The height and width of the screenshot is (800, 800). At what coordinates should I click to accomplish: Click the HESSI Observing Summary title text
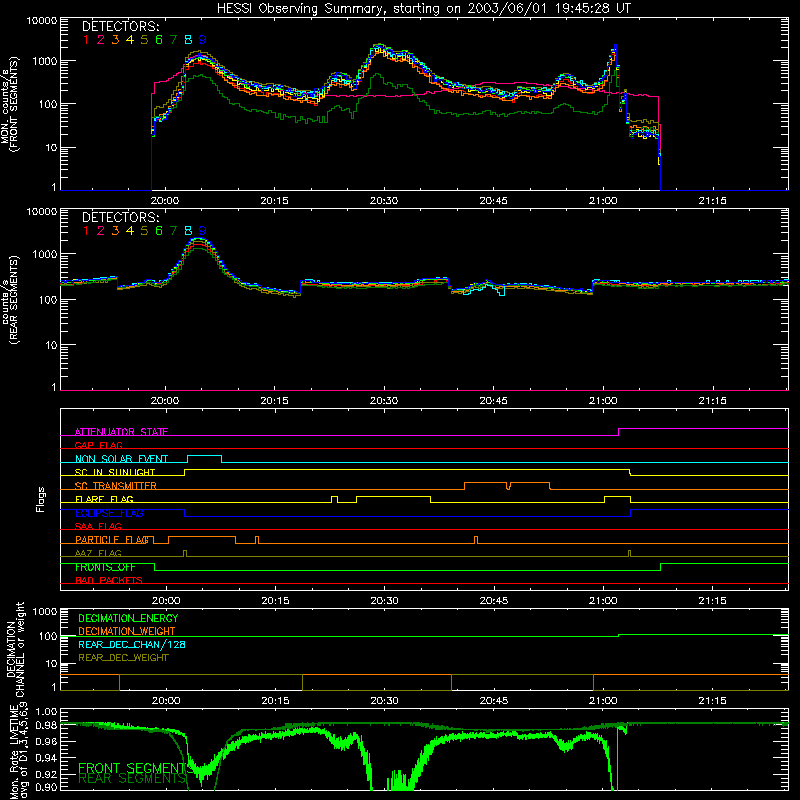tap(423, 8)
